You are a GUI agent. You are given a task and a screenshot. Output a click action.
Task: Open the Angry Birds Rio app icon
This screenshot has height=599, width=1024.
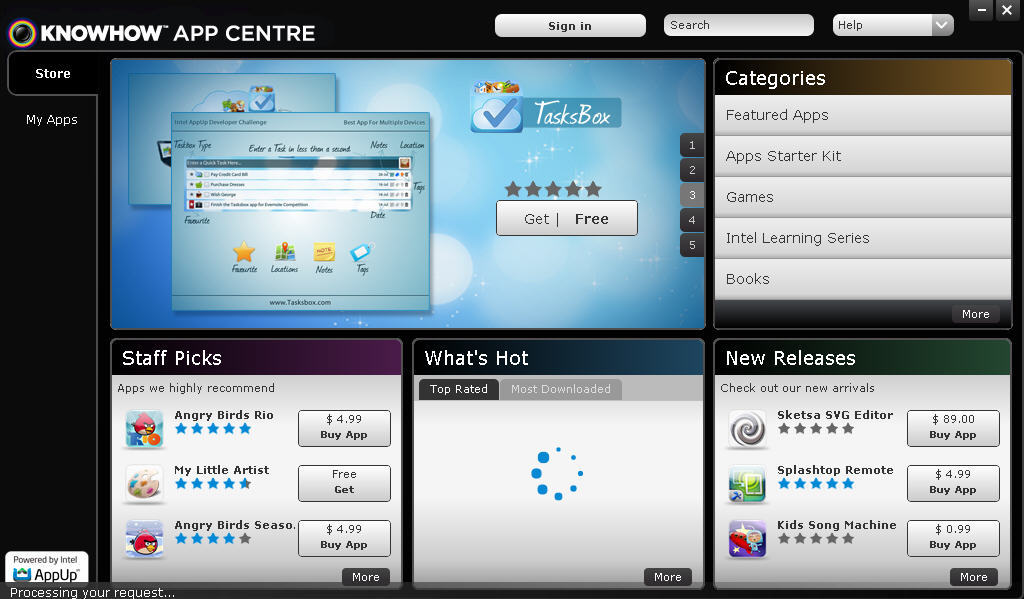click(144, 428)
